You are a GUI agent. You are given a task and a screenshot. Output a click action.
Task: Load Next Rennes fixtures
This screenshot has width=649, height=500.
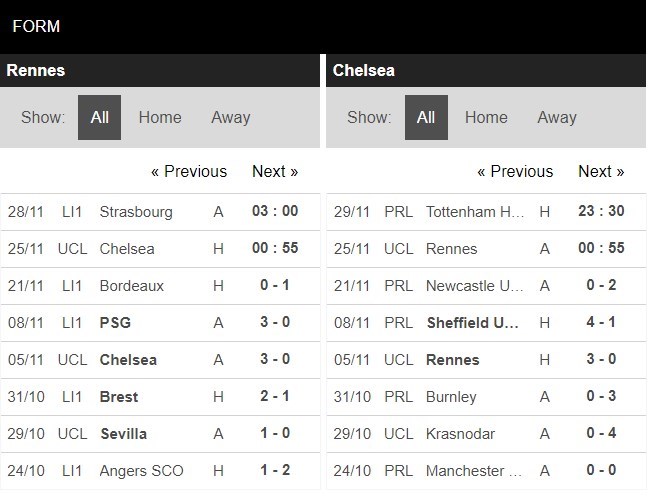tap(275, 171)
